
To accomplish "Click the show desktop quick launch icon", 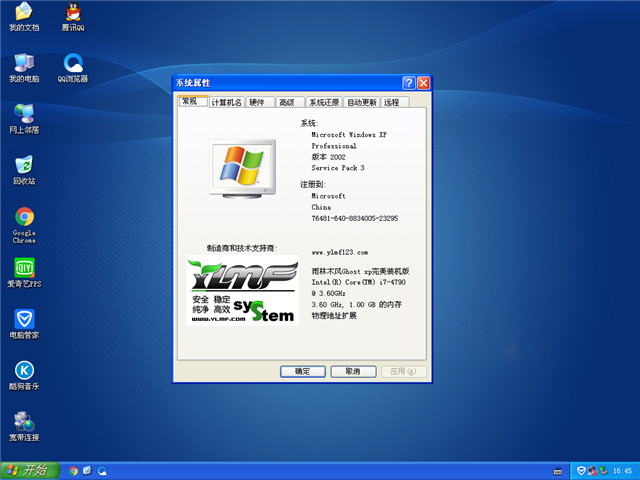I will [x=87, y=471].
